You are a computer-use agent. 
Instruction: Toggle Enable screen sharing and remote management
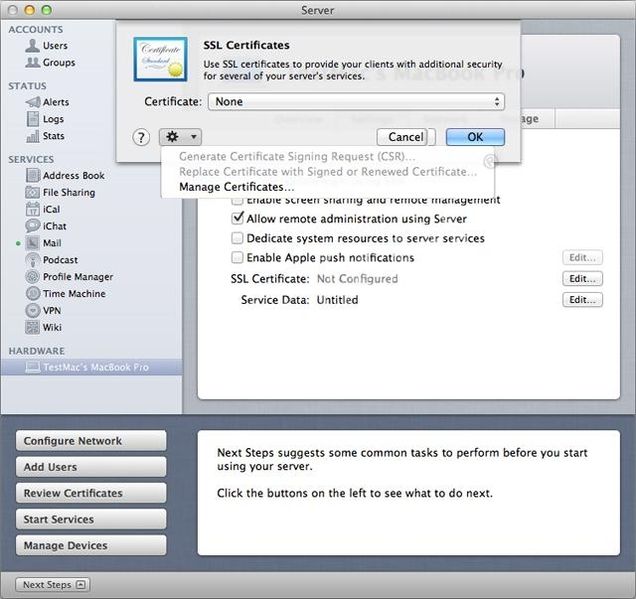(x=237, y=200)
